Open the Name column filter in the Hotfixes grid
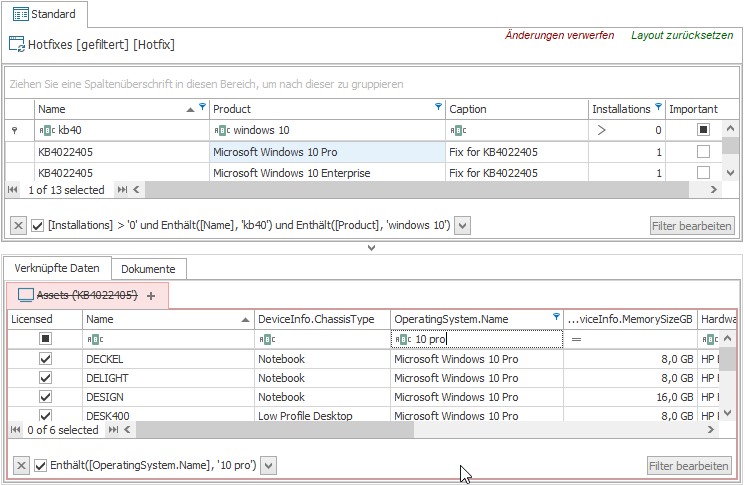 click(x=202, y=106)
